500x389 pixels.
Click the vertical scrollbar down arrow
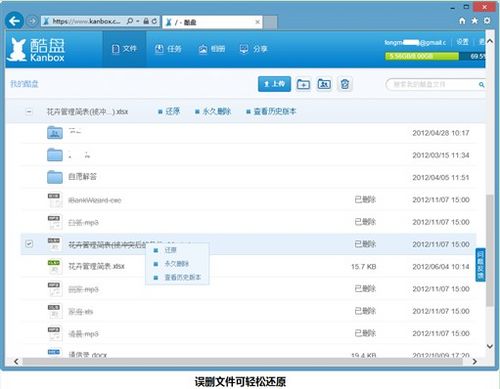tap(489, 346)
